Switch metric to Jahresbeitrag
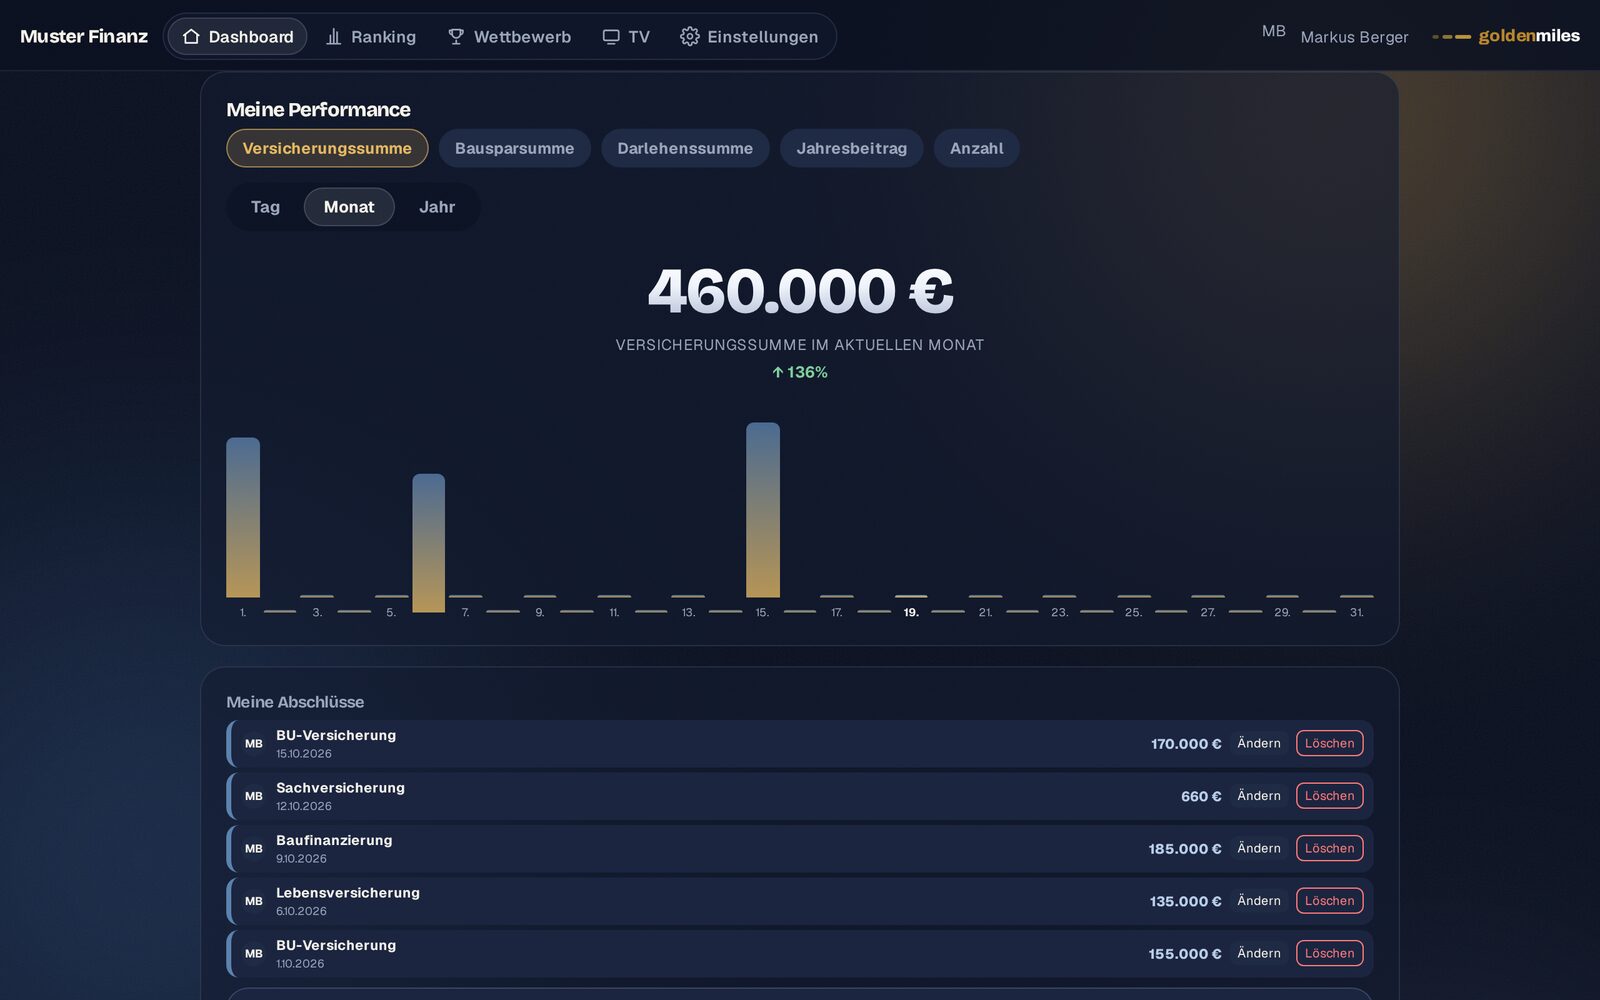The height and width of the screenshot is (1000, 1600). [x=852, y=148]
